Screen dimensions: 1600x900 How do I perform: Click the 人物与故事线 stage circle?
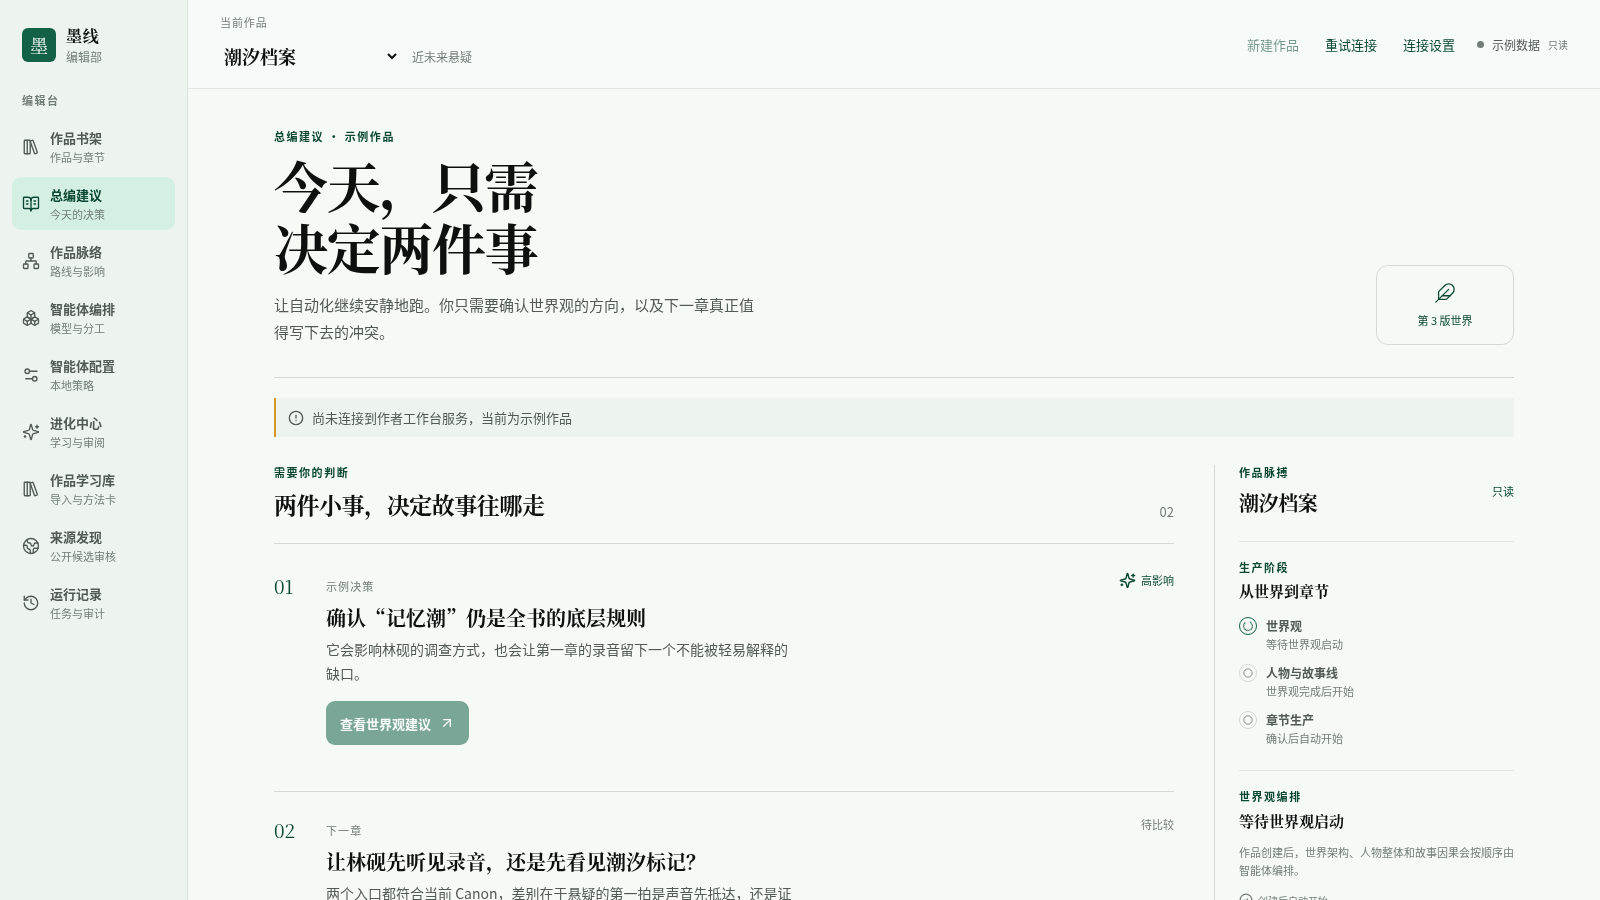[x=1248, y=673]
